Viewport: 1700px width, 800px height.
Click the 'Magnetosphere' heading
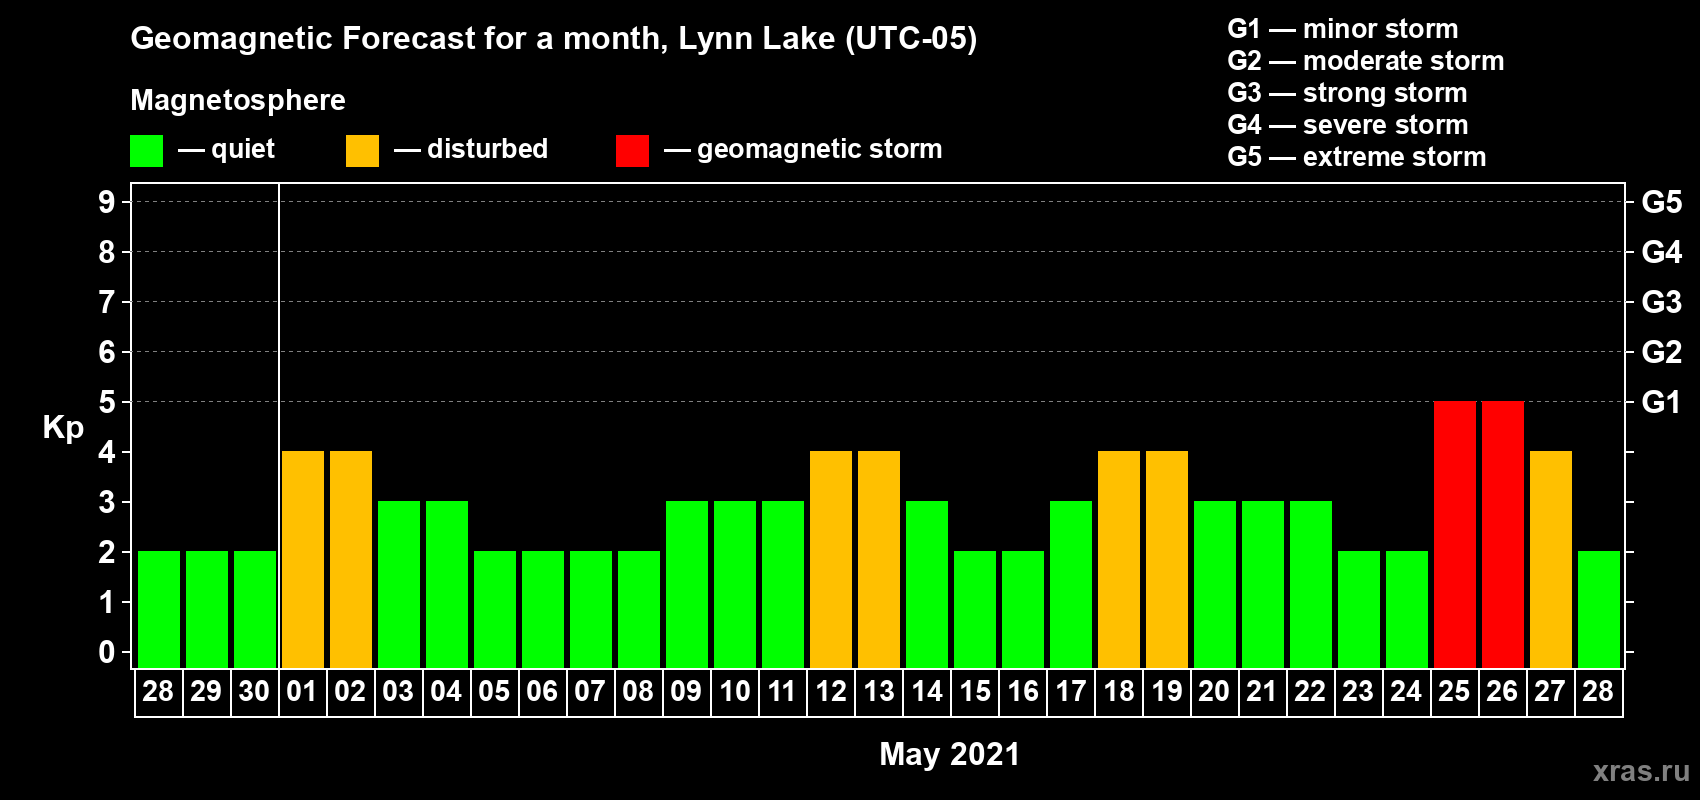pyautogui.click(x=238, y=100)
